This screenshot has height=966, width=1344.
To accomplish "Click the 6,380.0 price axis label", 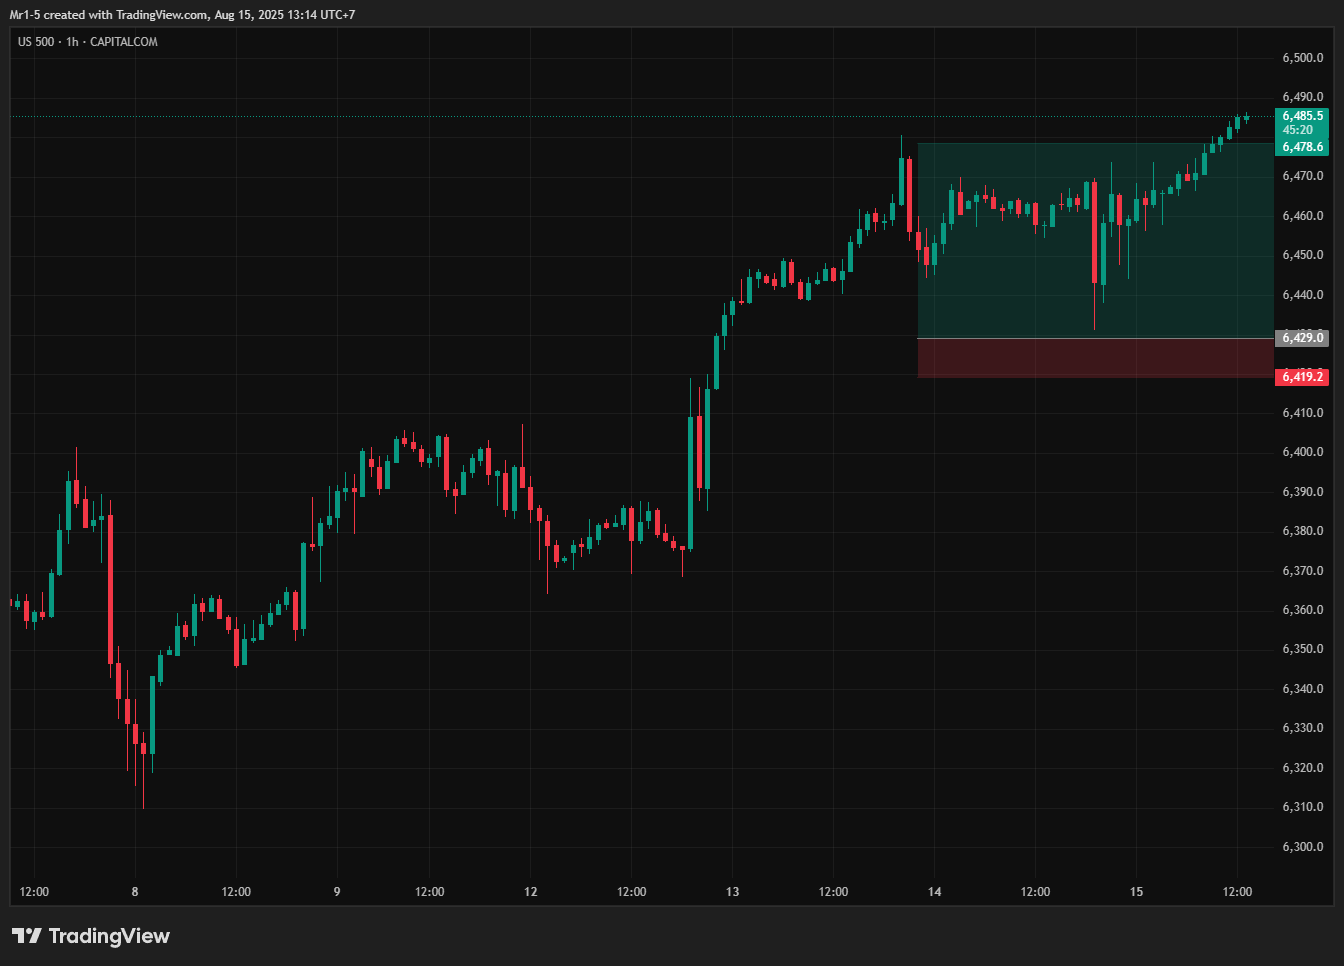I will click(1302, 531).
